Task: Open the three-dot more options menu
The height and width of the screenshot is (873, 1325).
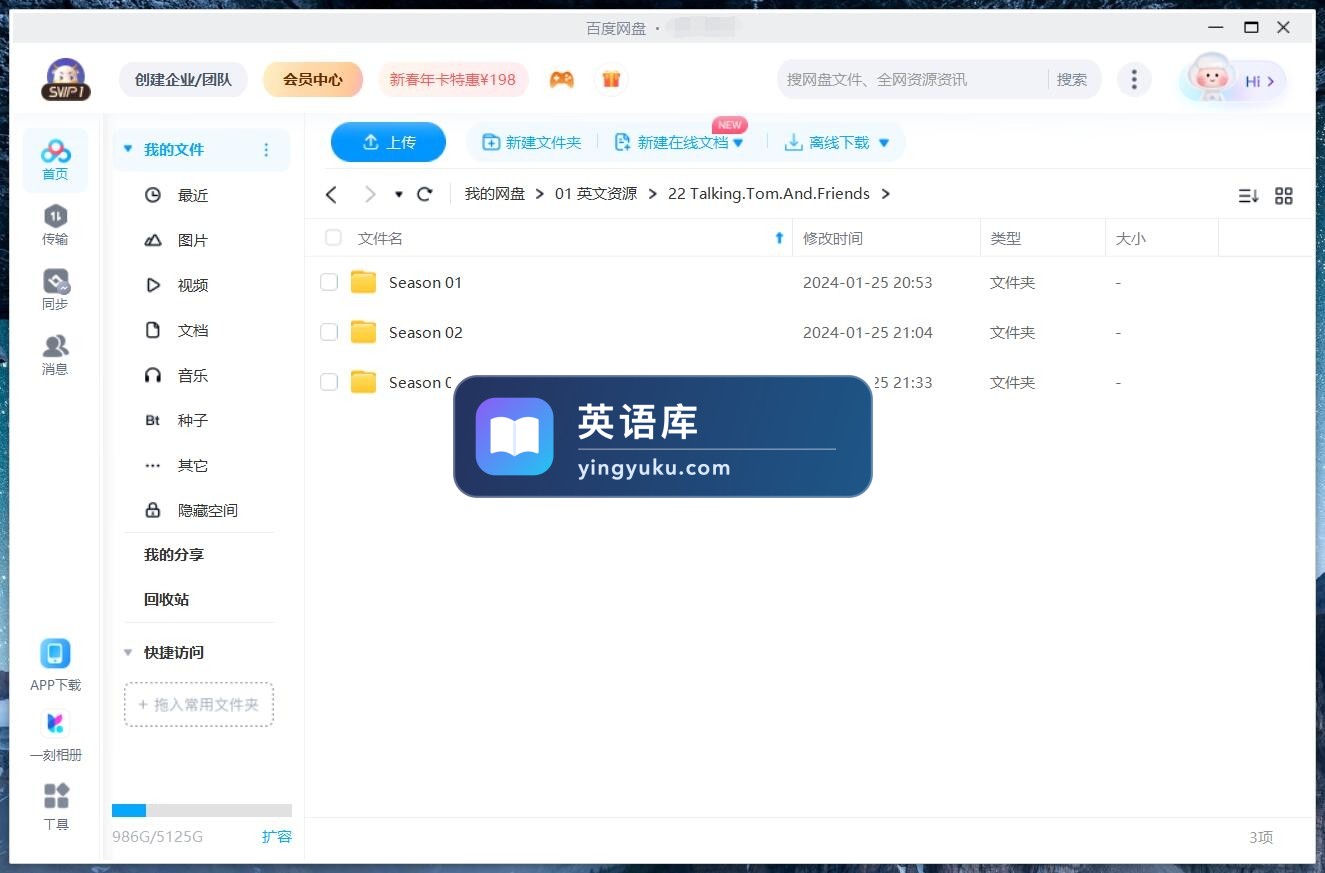Action: [1133, 79]
